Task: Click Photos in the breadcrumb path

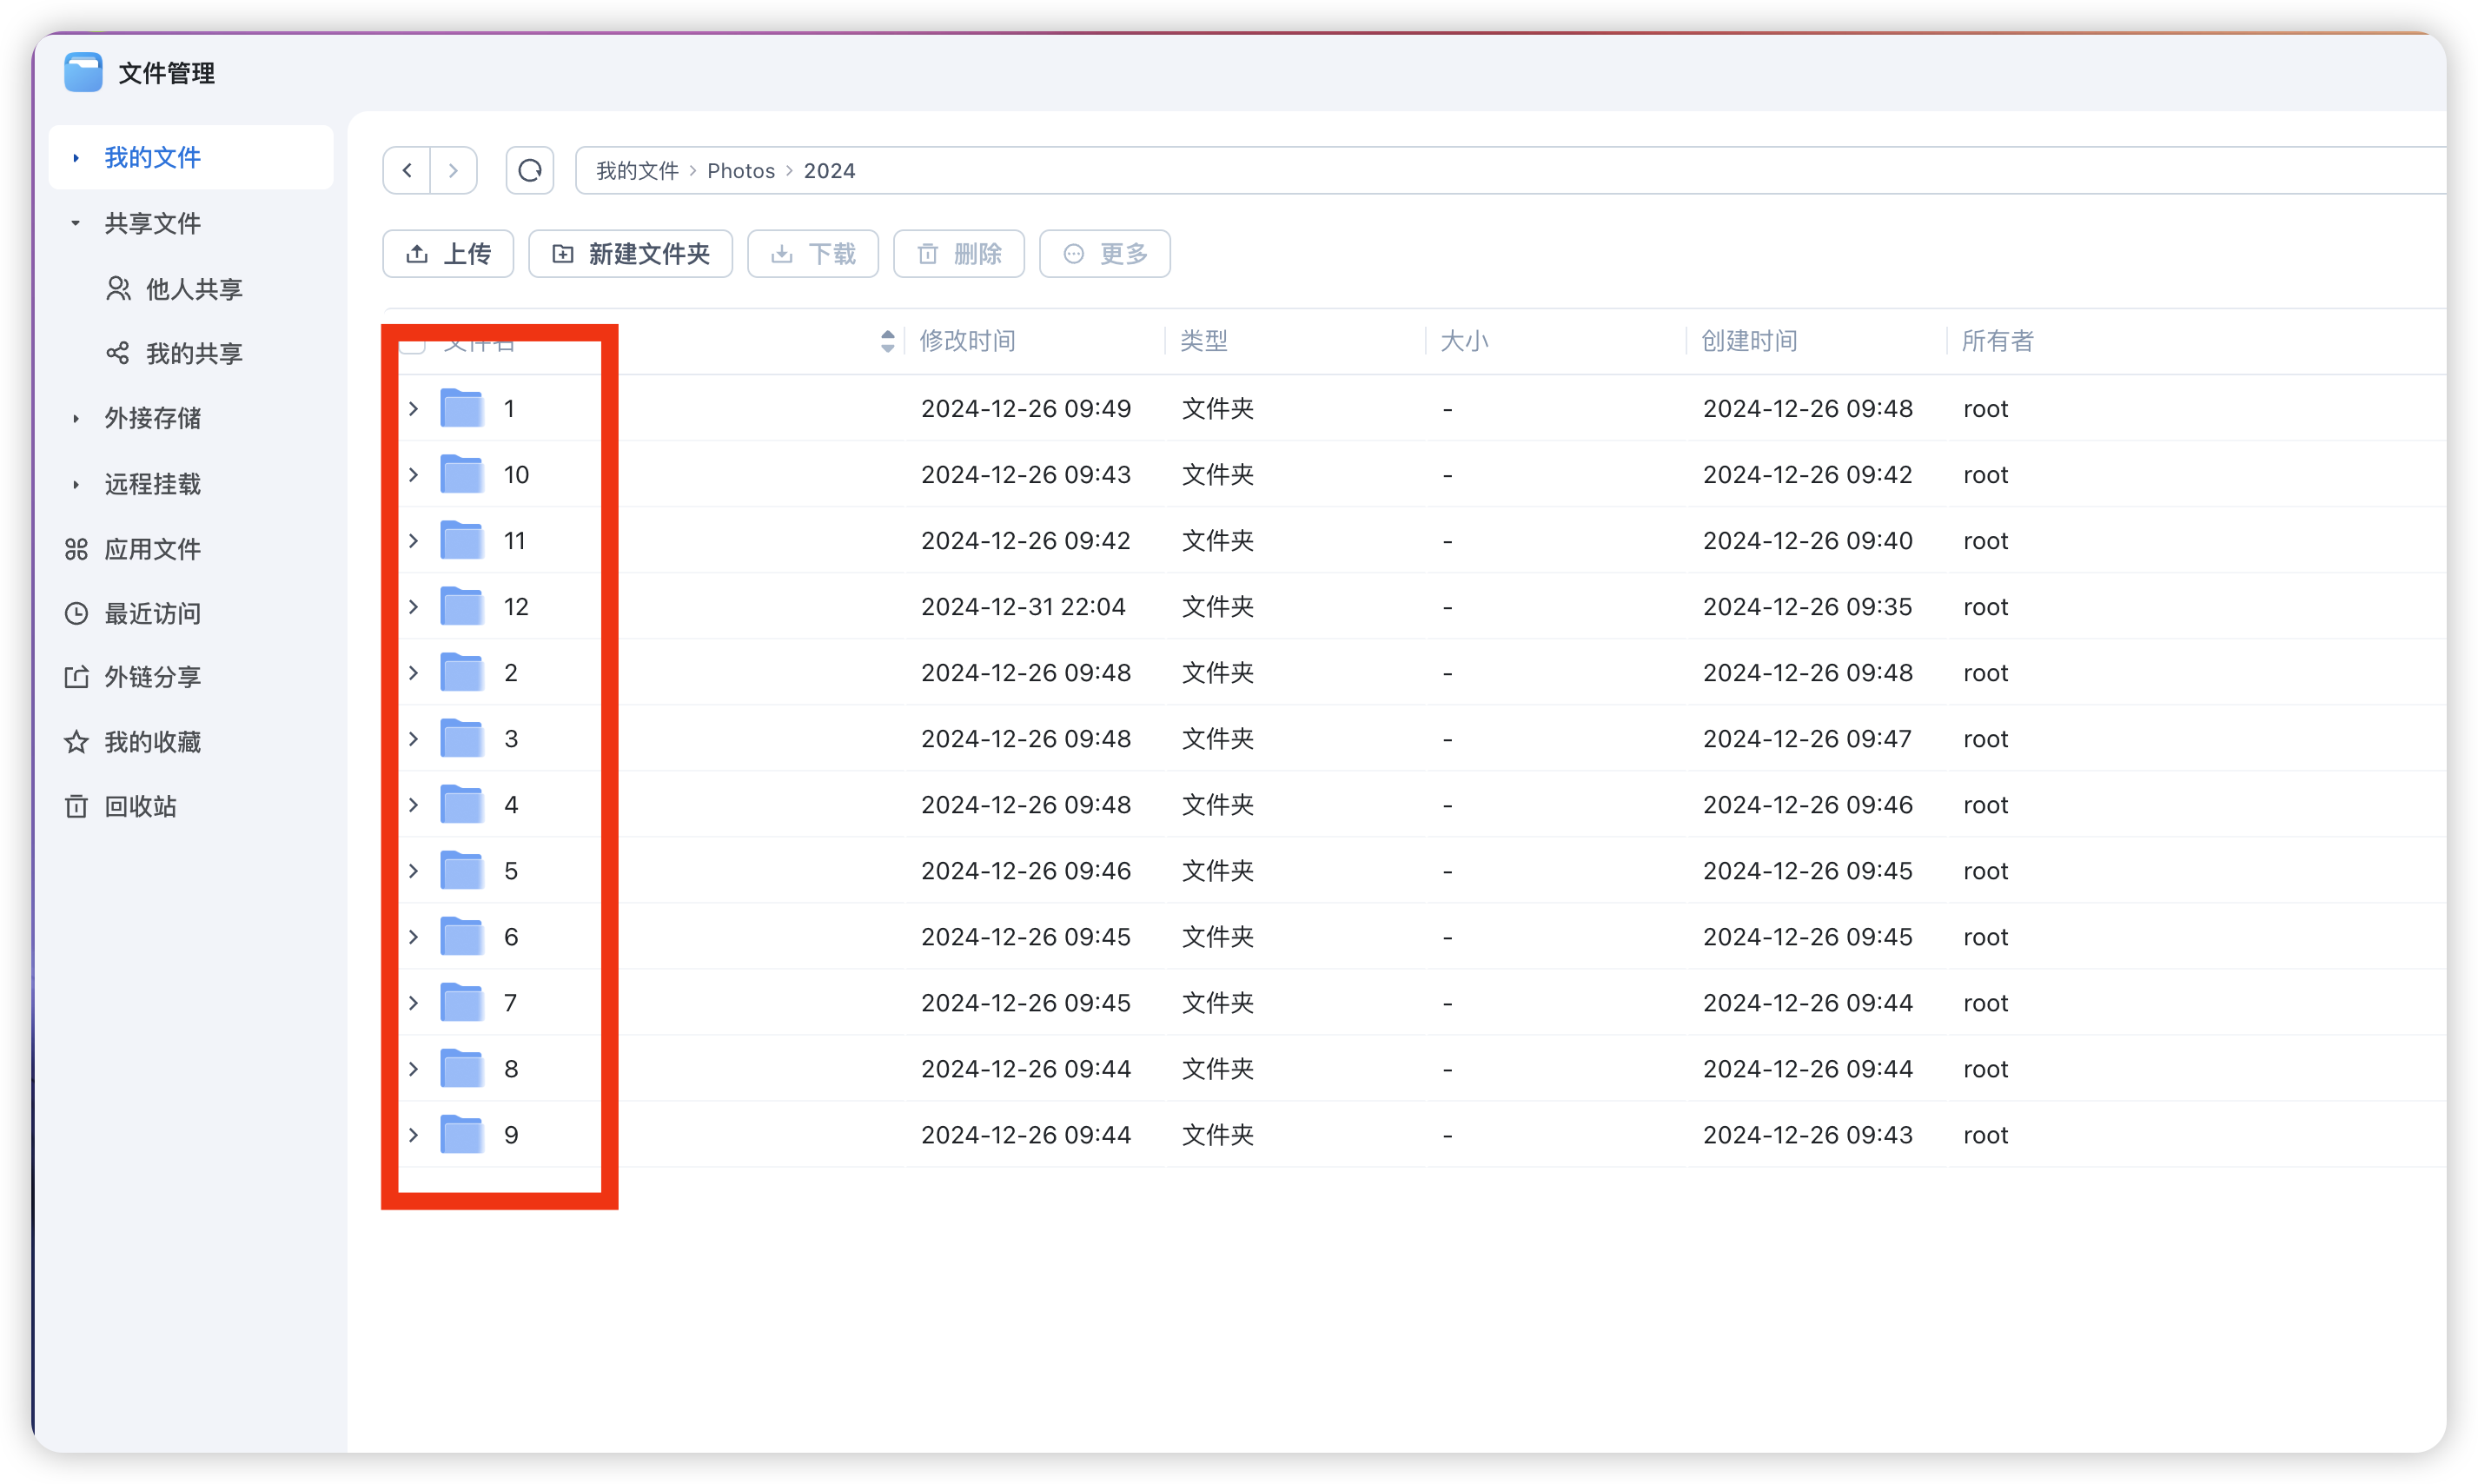Action: pyautogui.click(x=740, y=171)
